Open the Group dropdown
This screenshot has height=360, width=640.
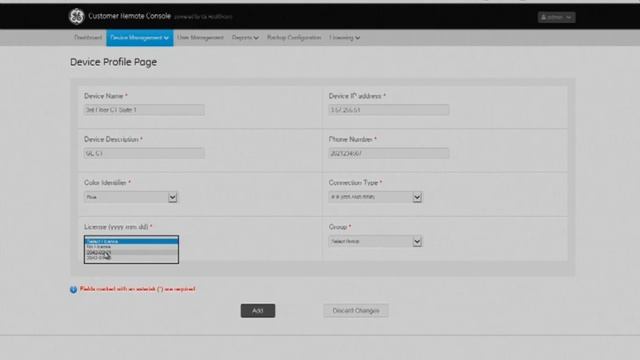[375, 241]
